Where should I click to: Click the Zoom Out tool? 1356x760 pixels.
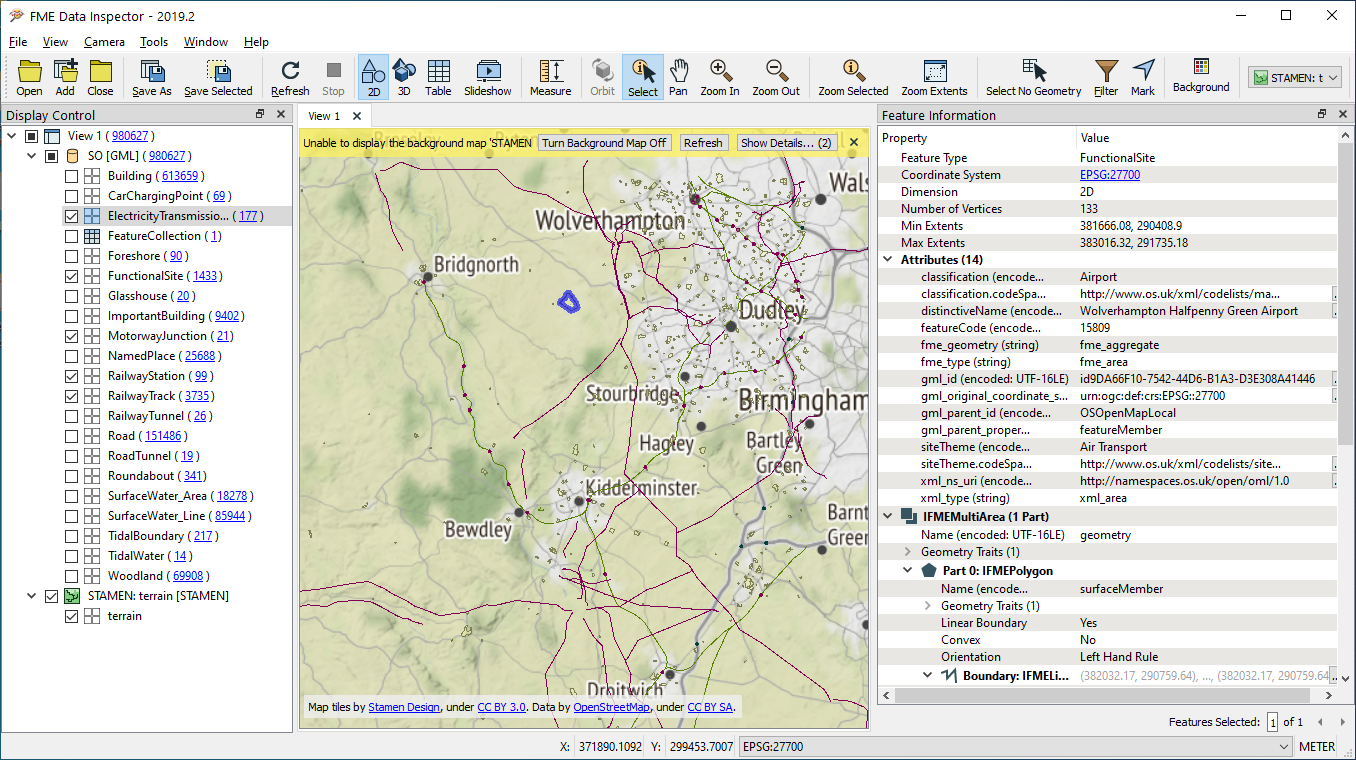click(776, 78)
